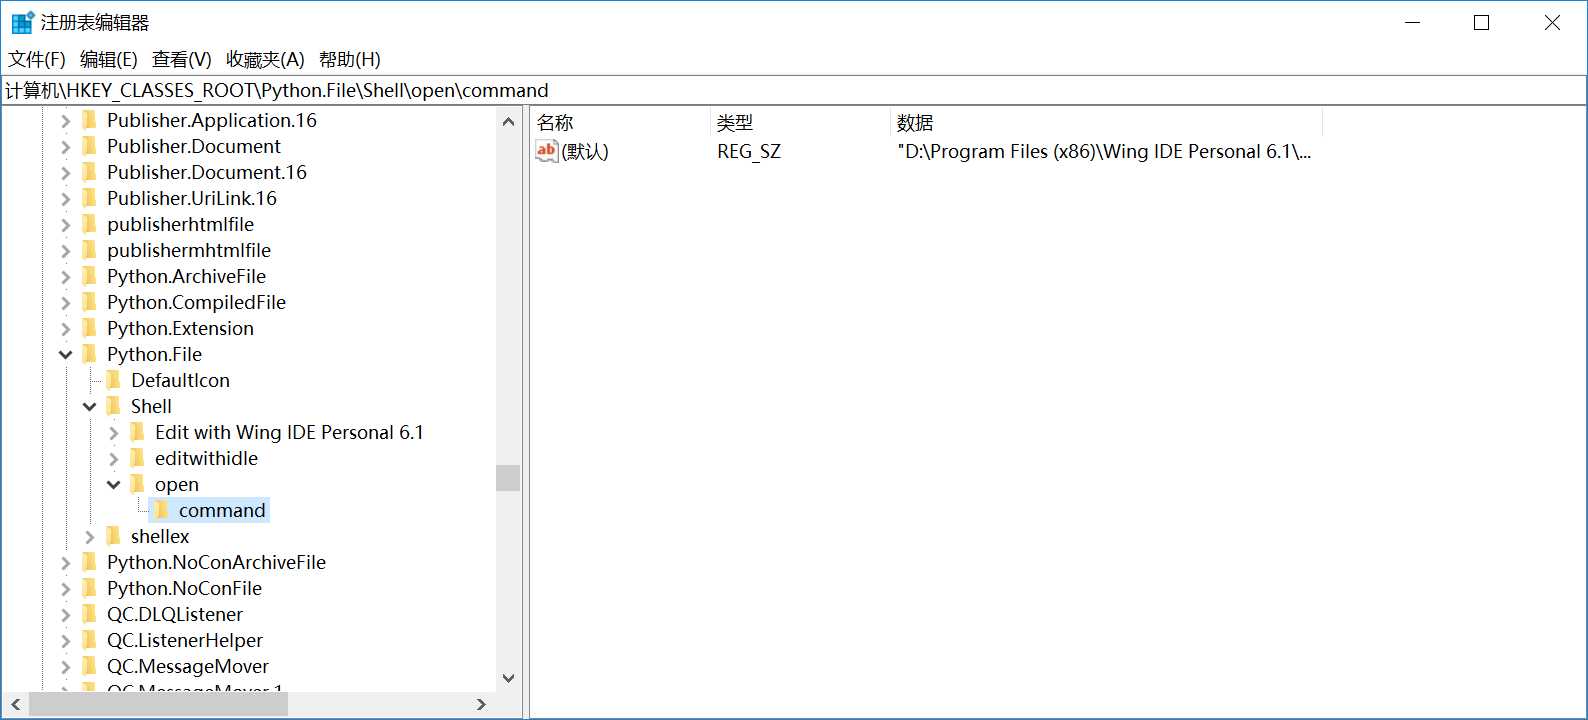Collapse the open key
Screen dimensions: 1588x720
[113, 485]
